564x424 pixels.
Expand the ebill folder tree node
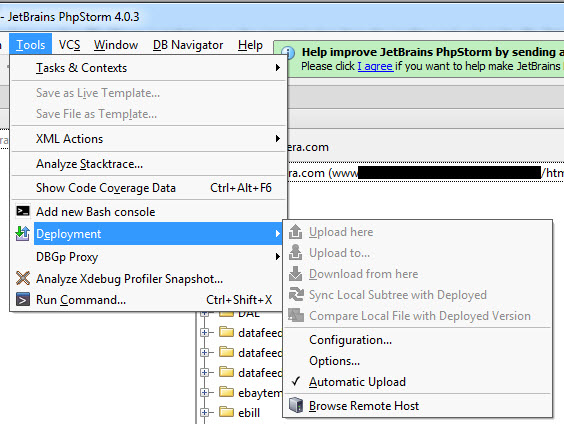(204, 412)
